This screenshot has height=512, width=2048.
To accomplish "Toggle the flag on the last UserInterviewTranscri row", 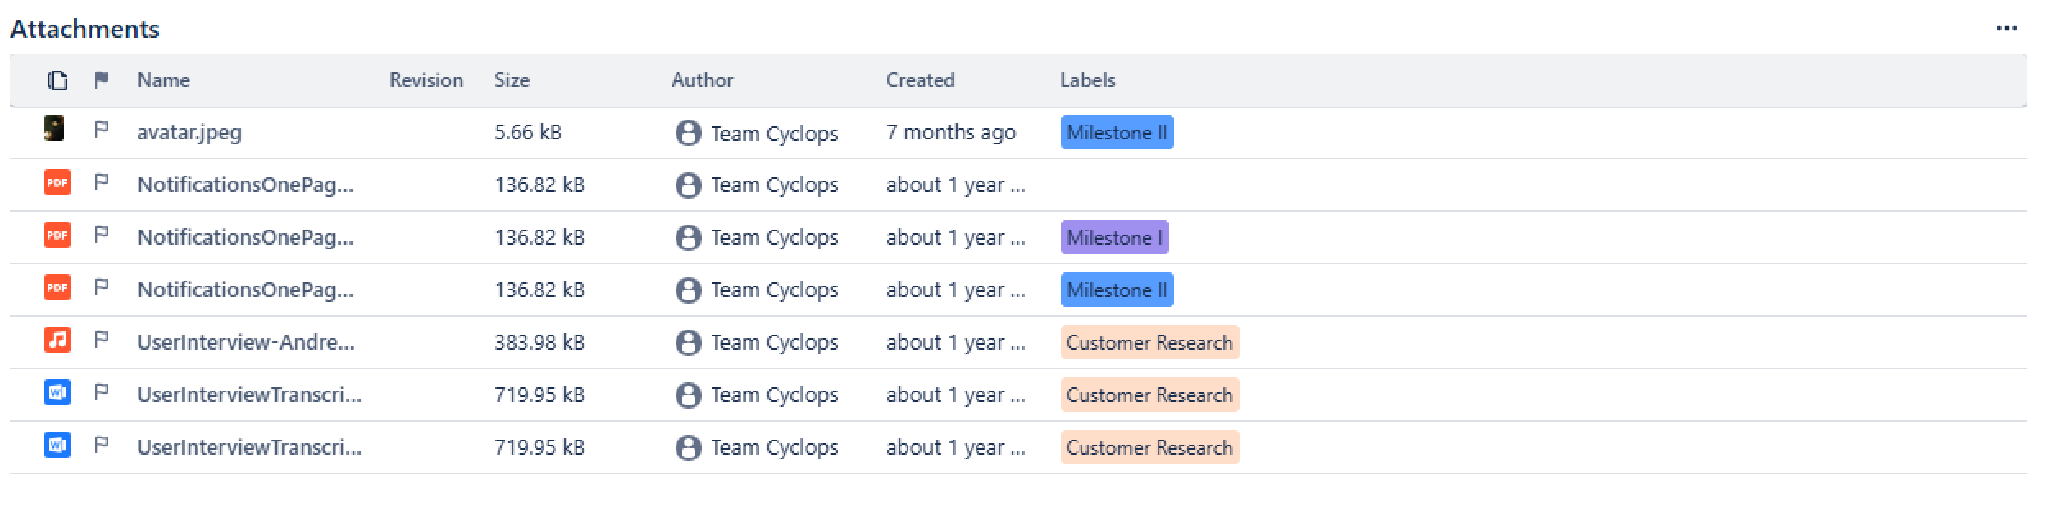I will [101, 445].
